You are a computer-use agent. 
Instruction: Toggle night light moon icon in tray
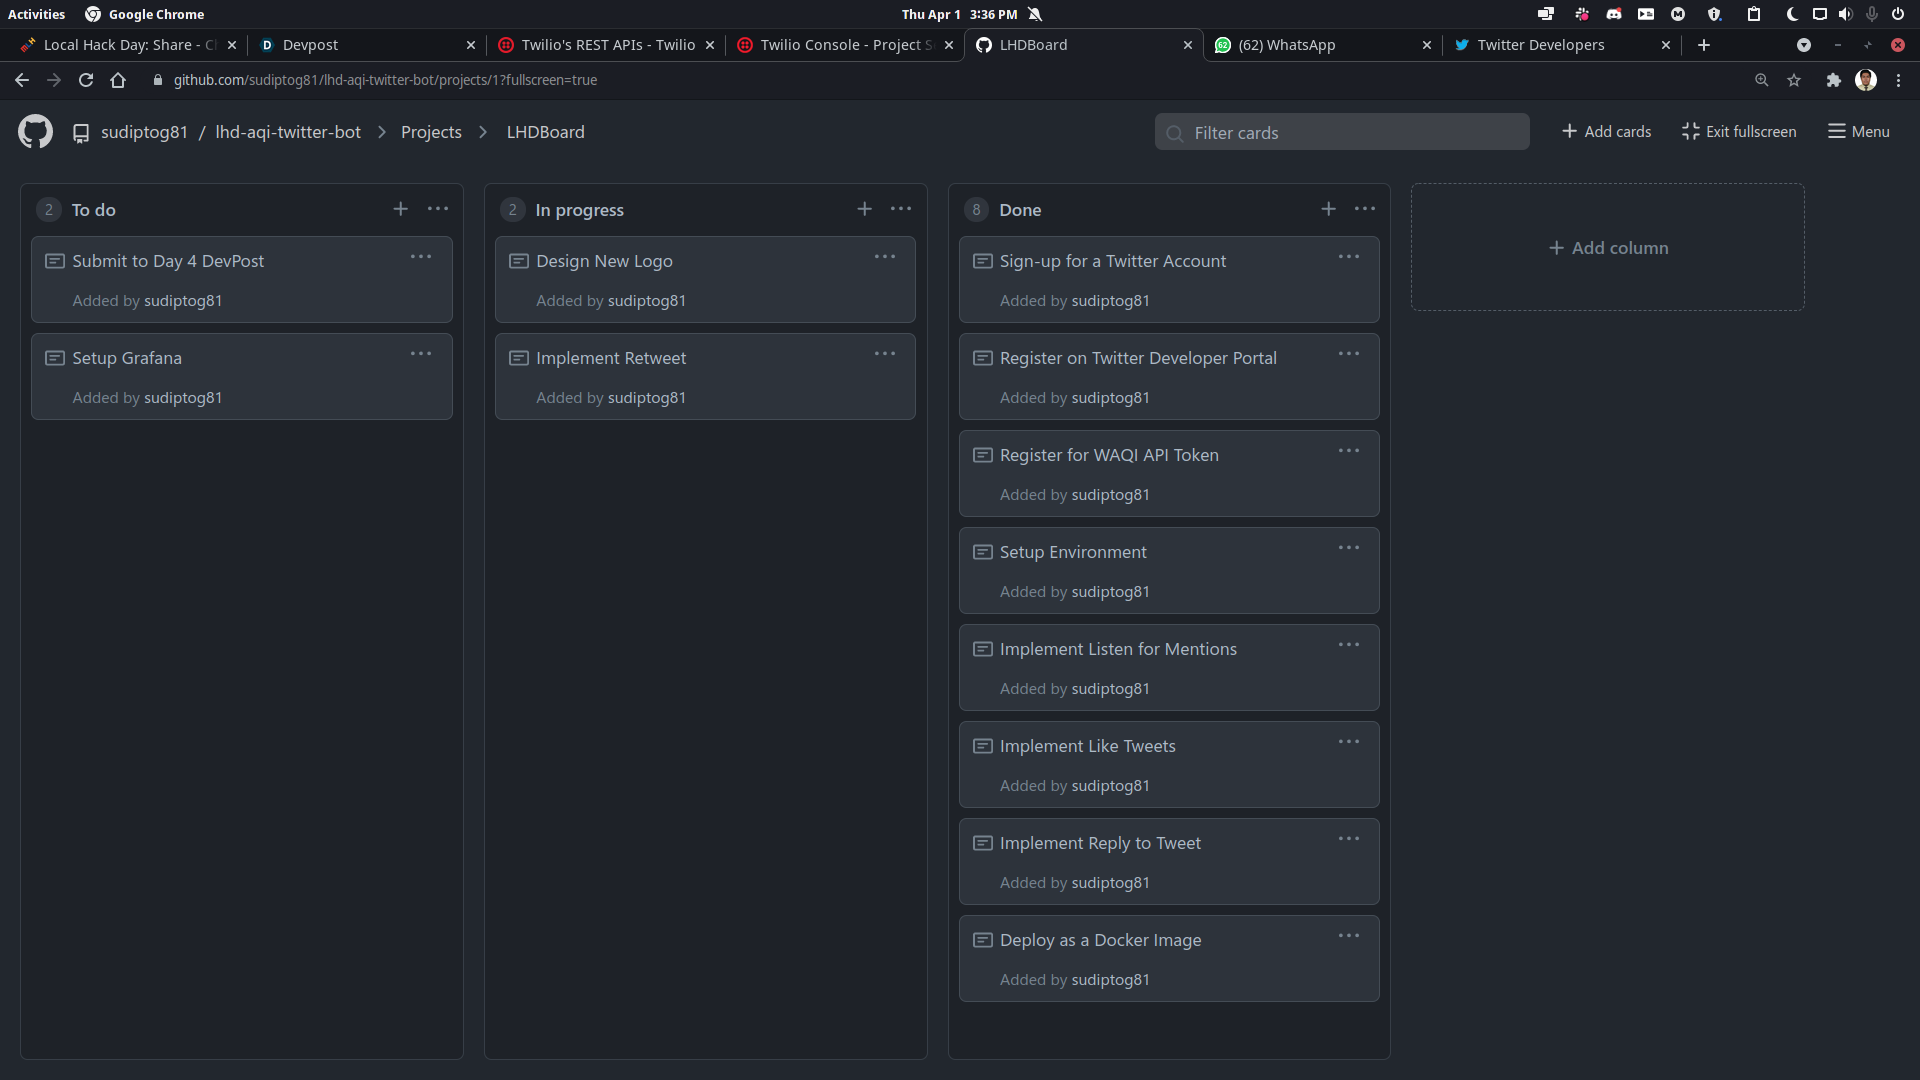pos(1792,14)
